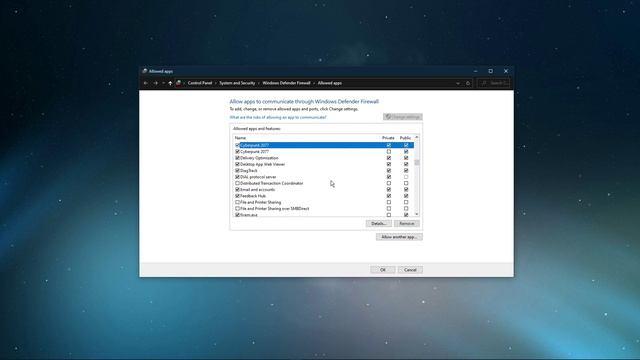Enable Private for File and Printer Sharing
640x360 pixels.
coord(389,202)
